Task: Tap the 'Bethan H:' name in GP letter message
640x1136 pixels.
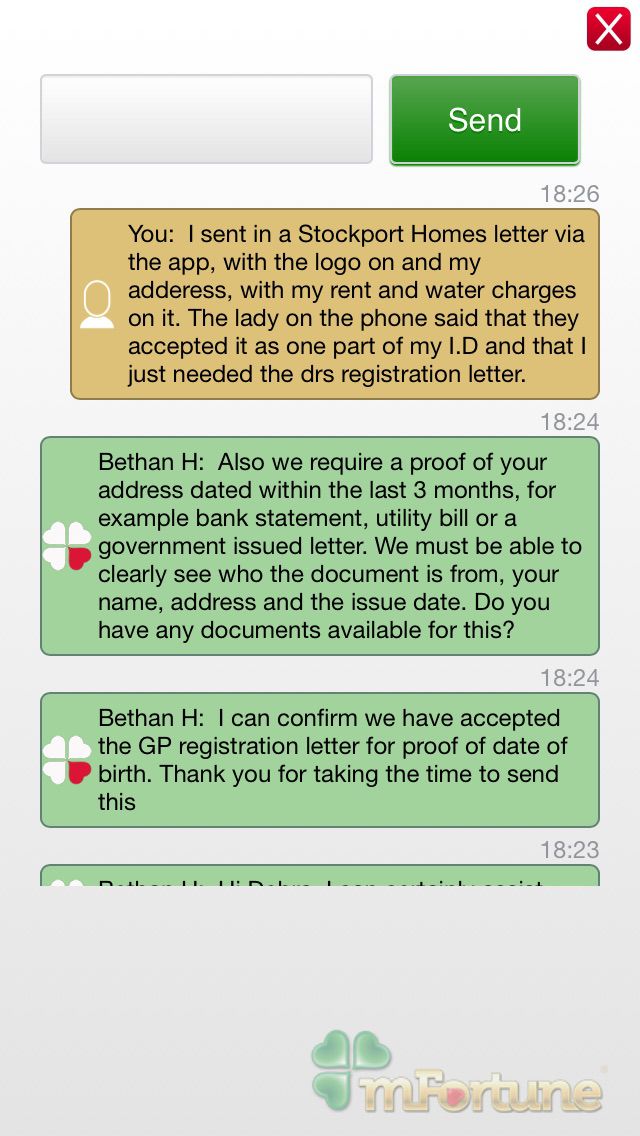Action: (x=151, y=718)
